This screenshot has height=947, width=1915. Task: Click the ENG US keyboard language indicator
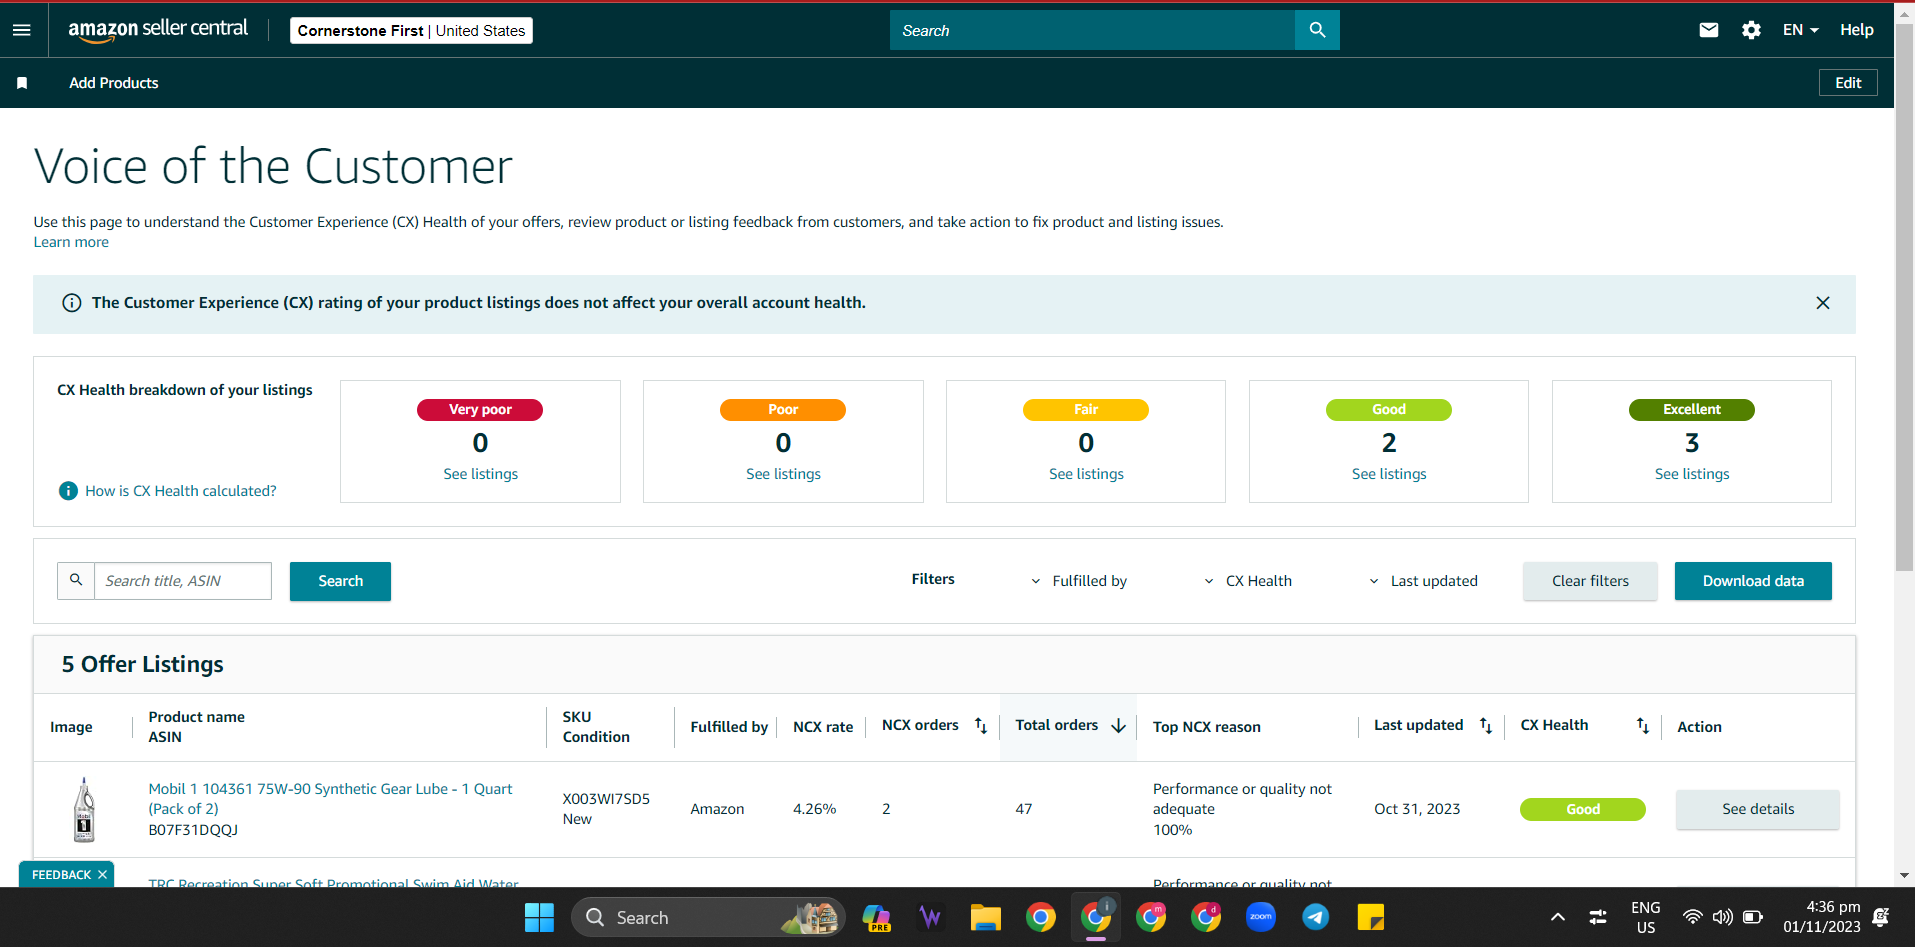pos(1646,917)
